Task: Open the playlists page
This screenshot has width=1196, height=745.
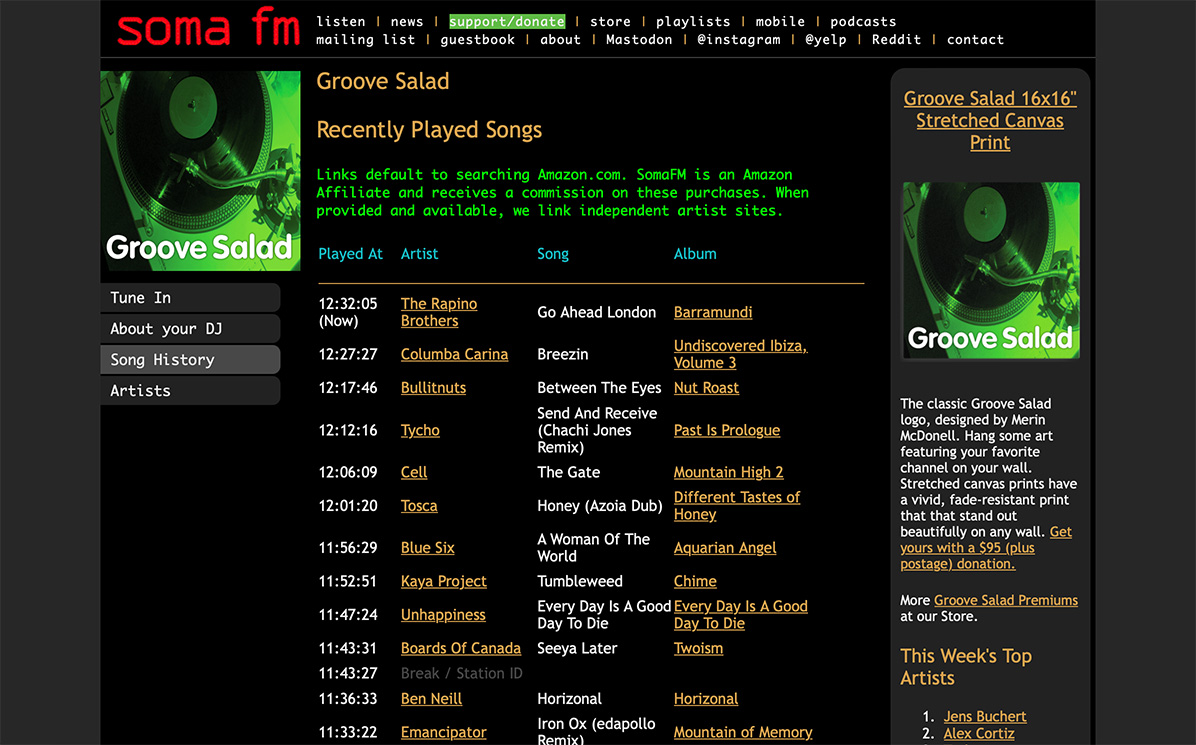Action: point(693,21)
